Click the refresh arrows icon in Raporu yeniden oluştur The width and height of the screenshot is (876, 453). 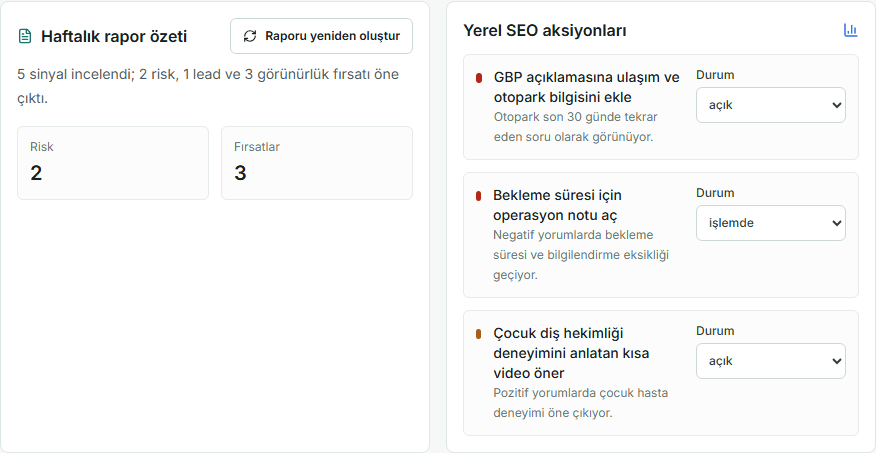pyautogui.click(x=250, y=36)
